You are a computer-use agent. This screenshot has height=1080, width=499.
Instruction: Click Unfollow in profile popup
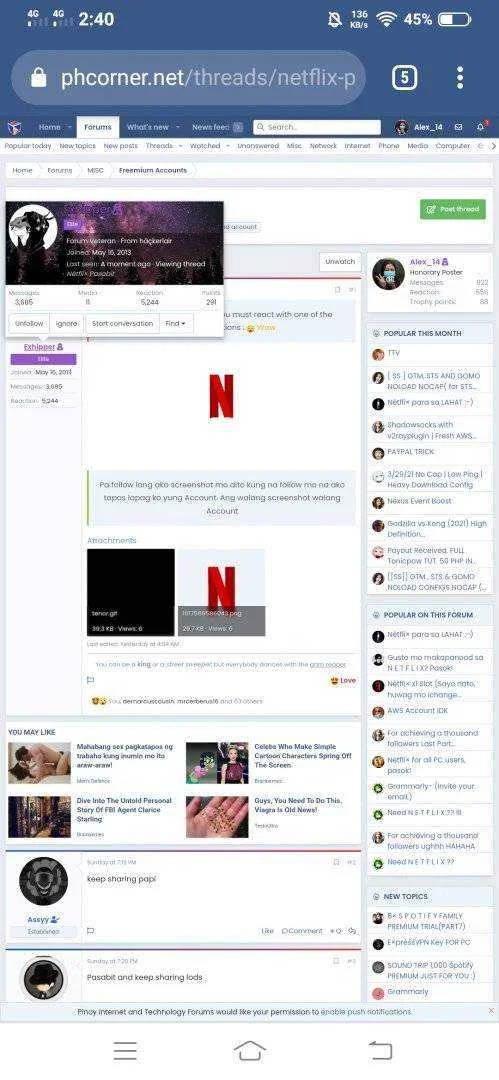tap(29, 324)
